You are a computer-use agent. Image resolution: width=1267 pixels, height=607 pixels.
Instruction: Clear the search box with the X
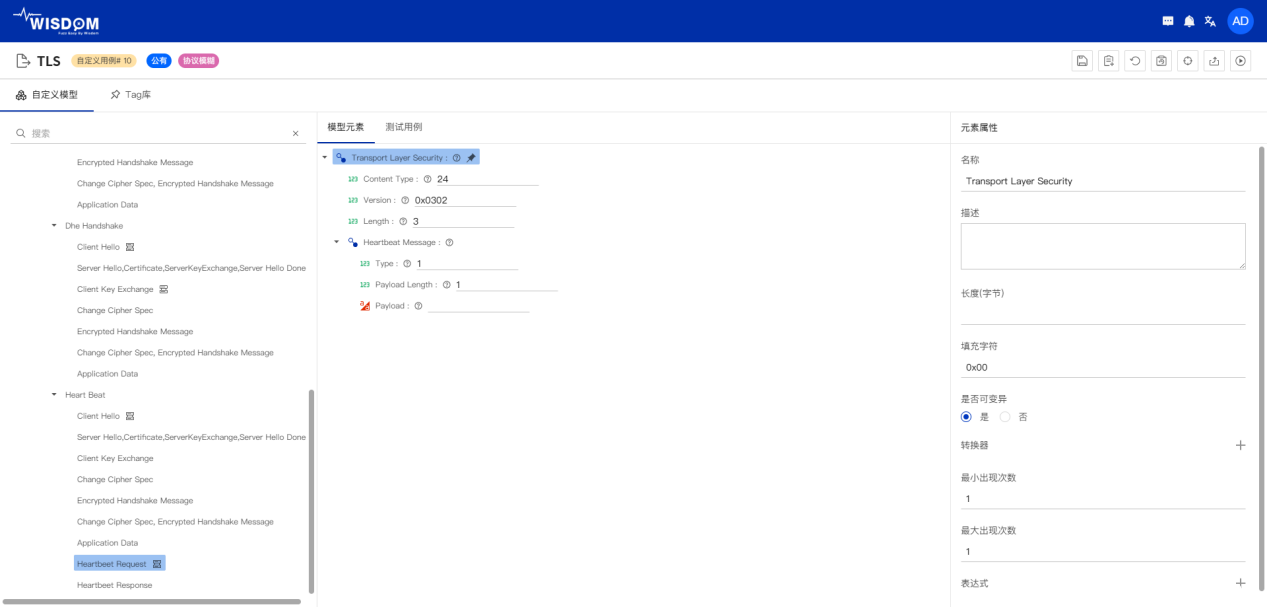295,133
